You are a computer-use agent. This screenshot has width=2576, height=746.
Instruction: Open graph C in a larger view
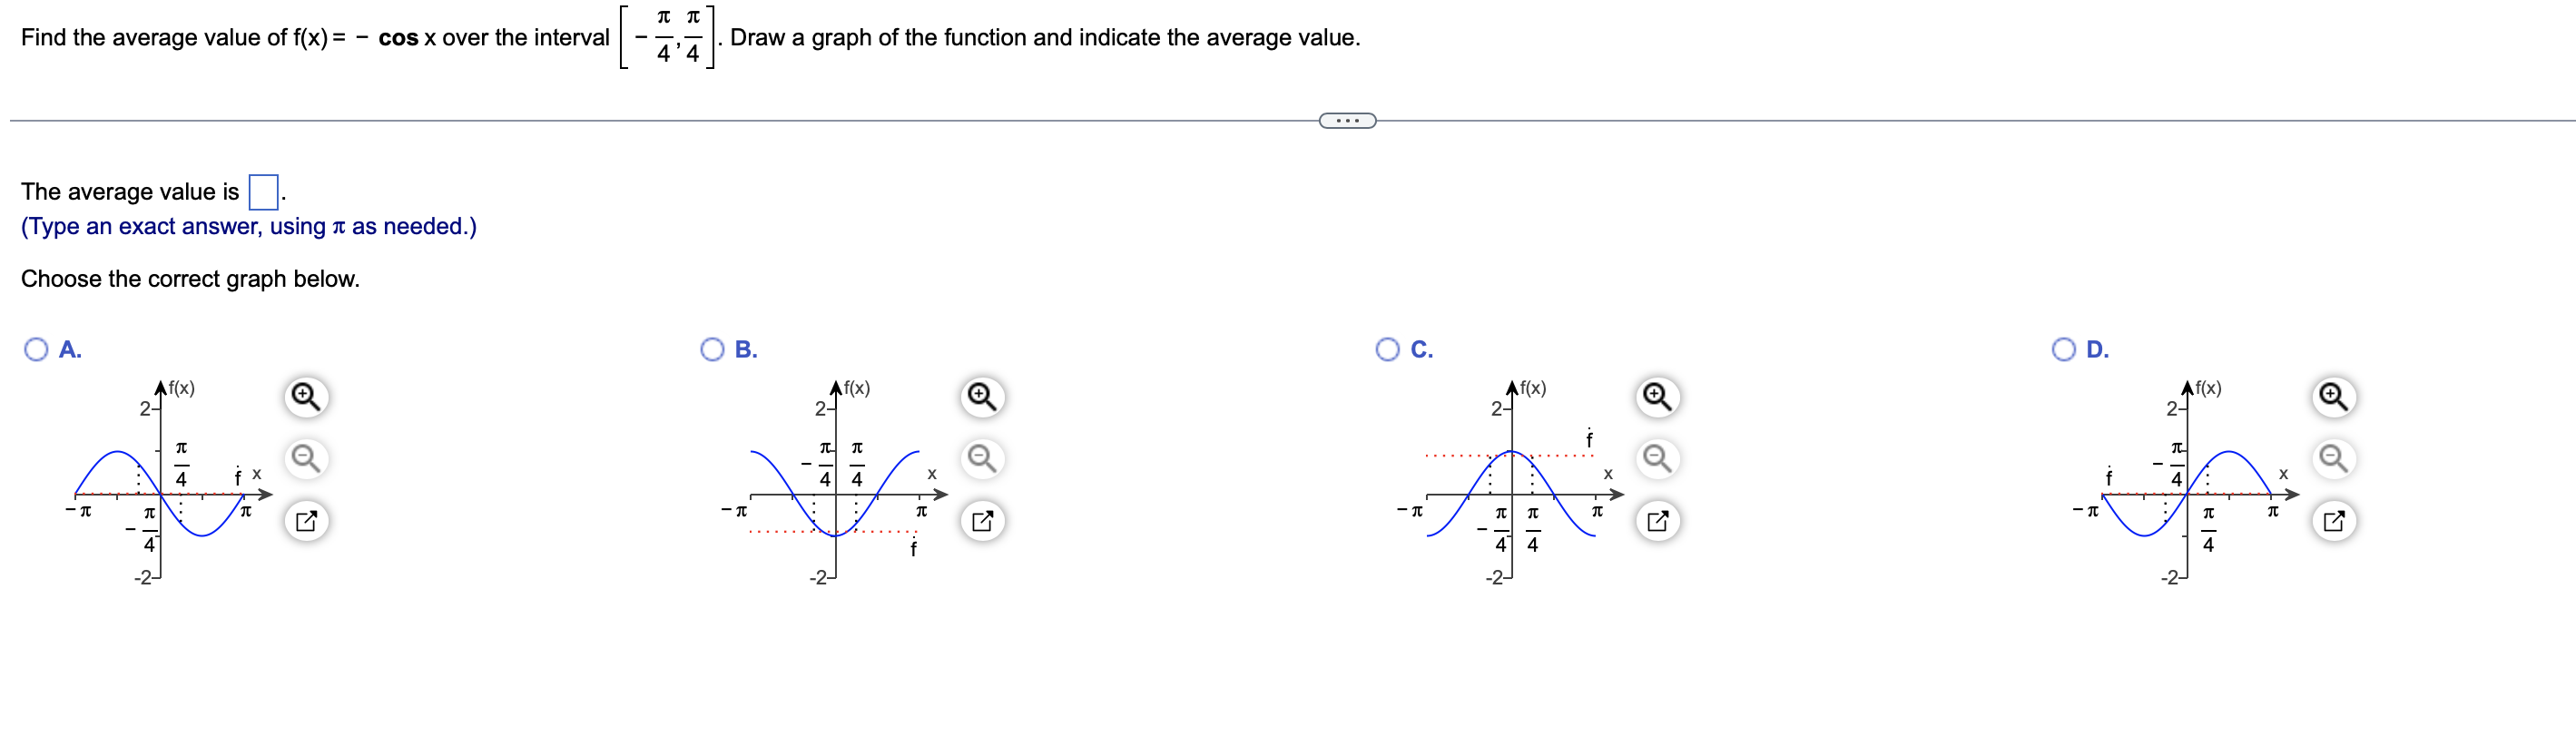[1657, 521]
